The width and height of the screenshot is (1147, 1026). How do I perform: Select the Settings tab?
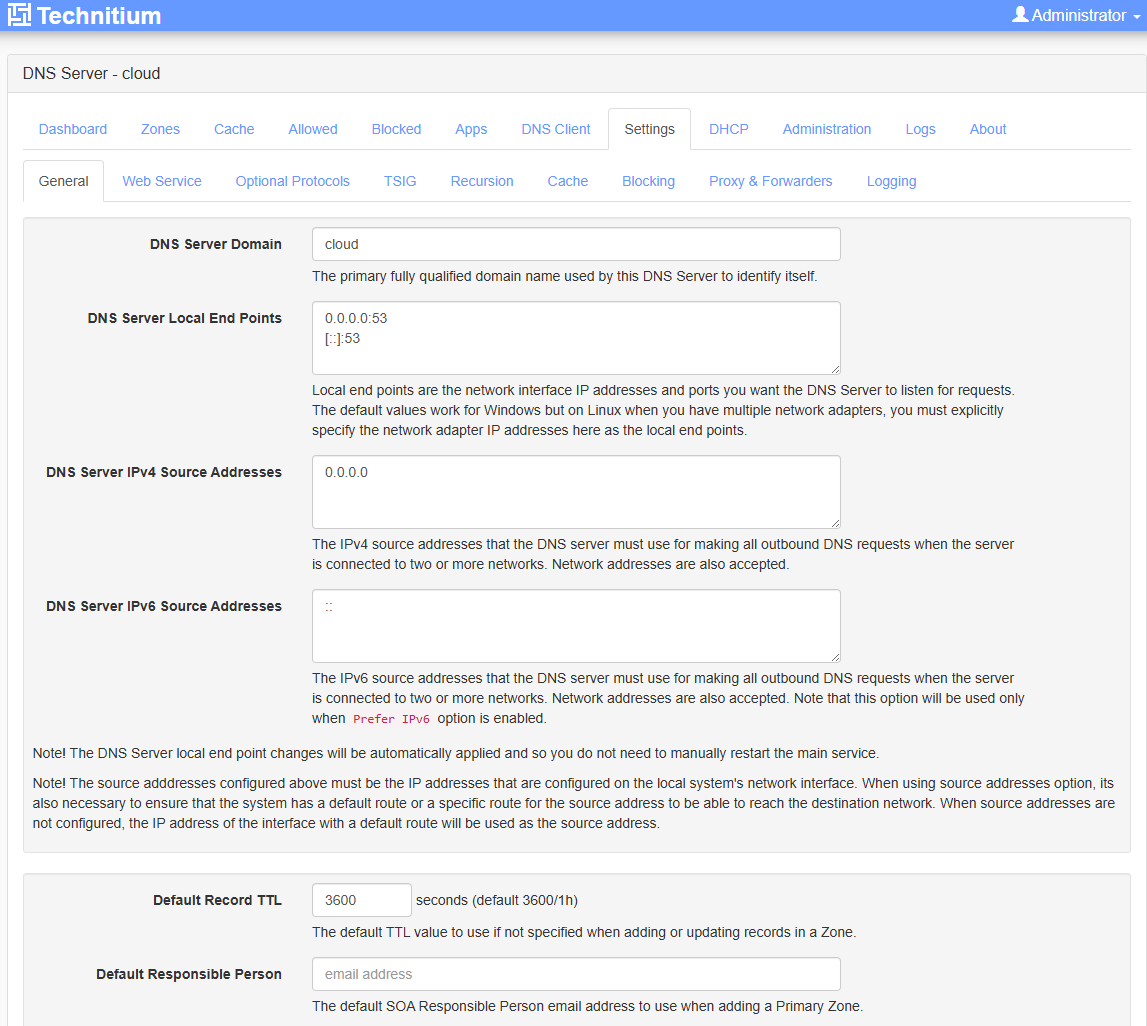click(x=650, y=129)
